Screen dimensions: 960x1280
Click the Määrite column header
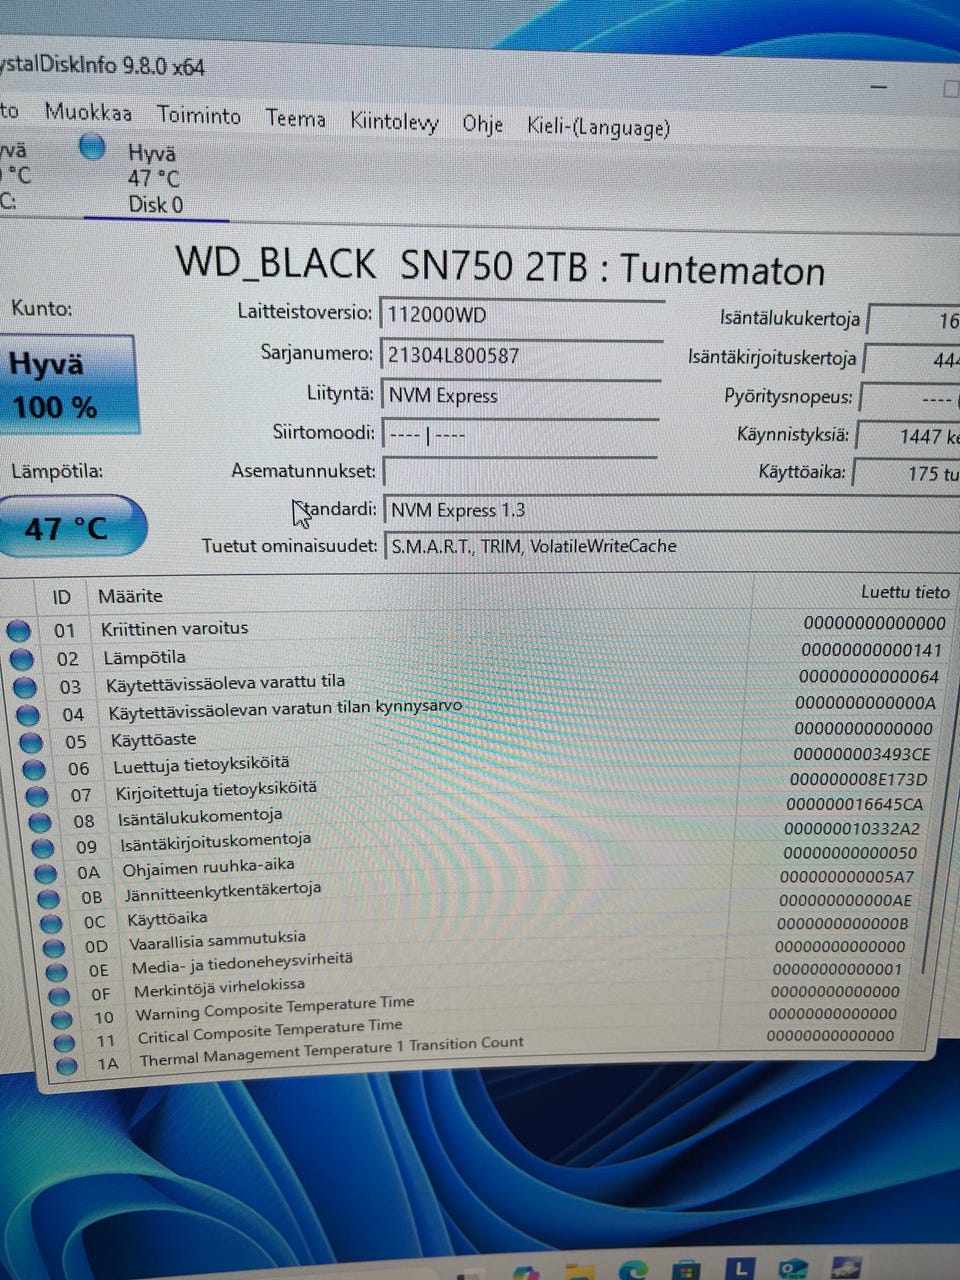(130, 596)
